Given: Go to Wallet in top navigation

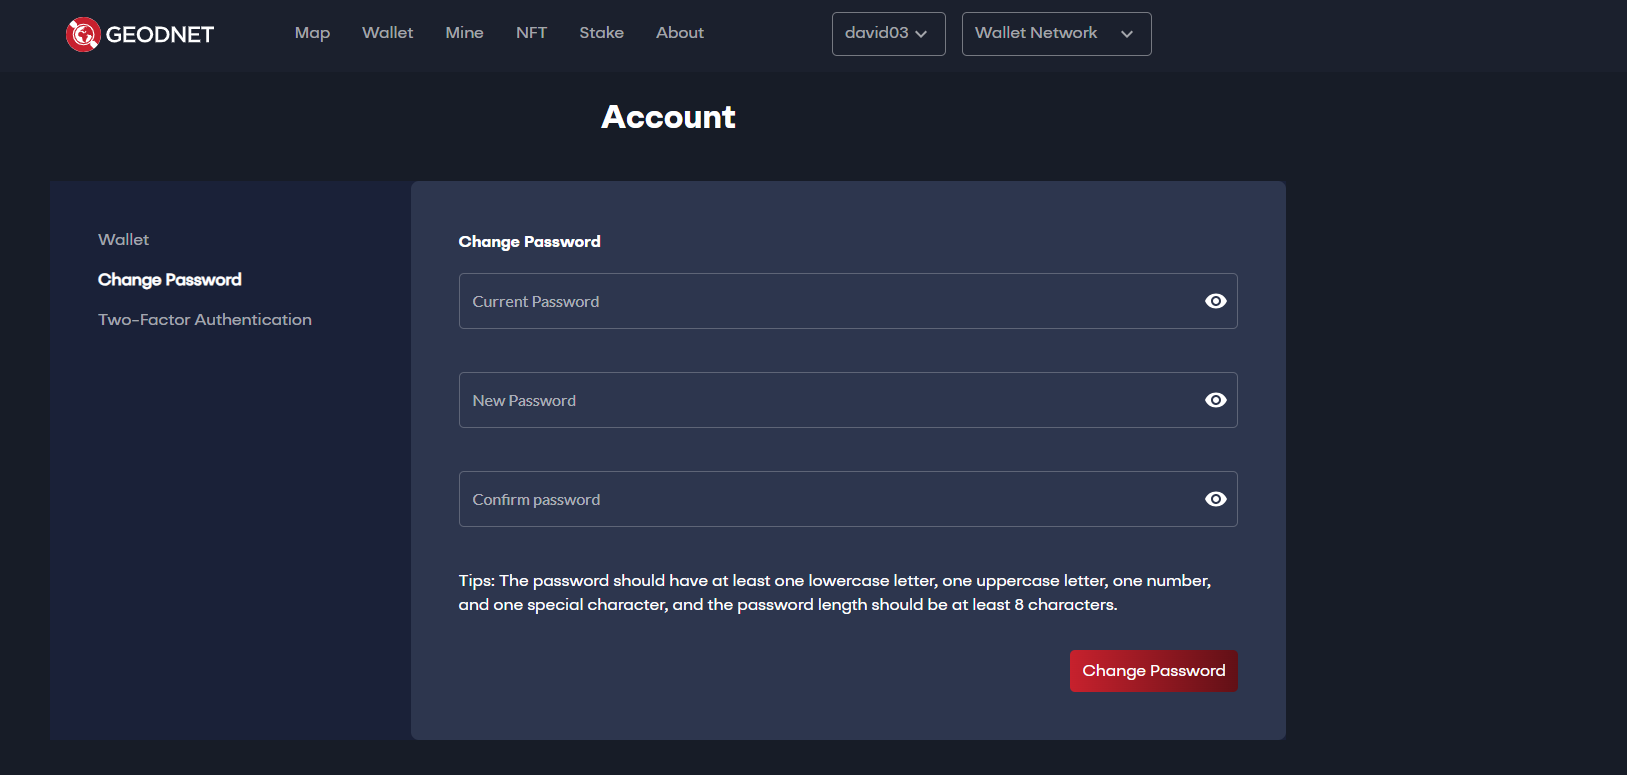Looking at the screenshot, I should [387, 33].
